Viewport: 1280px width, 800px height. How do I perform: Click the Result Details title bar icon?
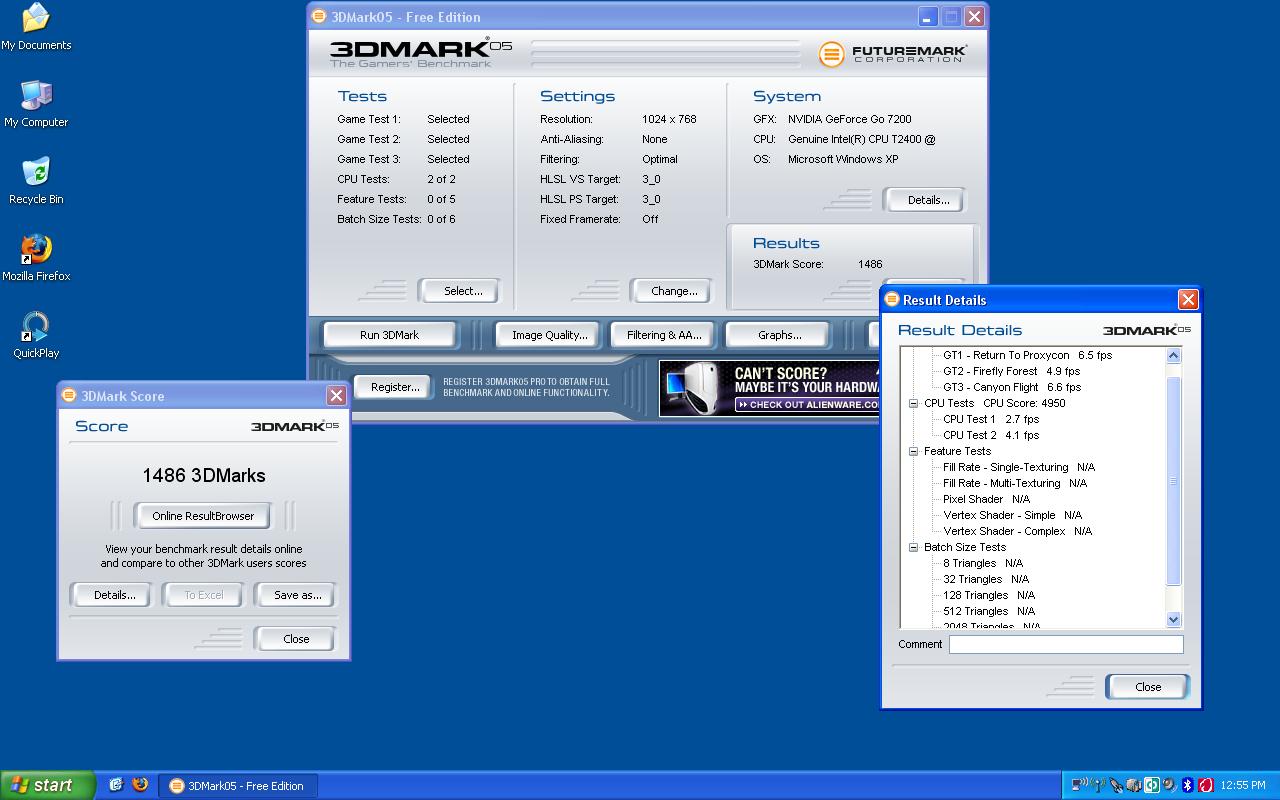click(x=891, y=299)
